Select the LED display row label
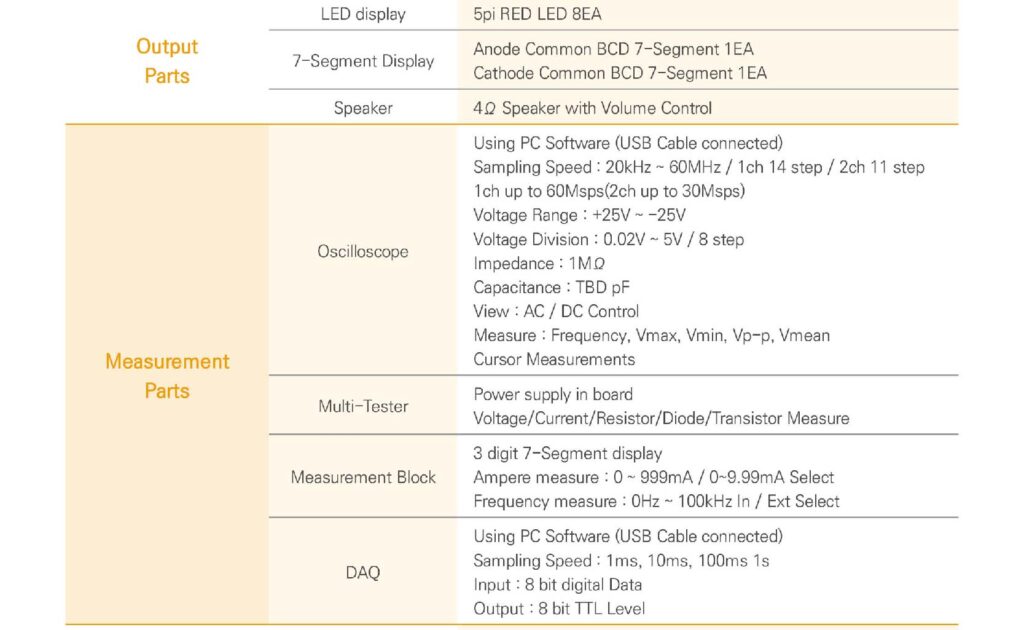The height and width of the screenshot is (630, 1024). (x=363, y=14)
